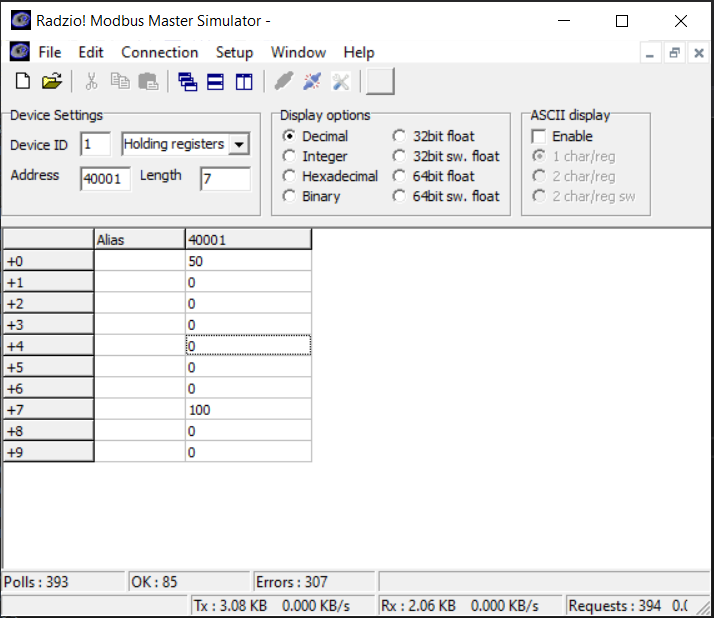The image size is (714, 618).
Task: Click the Alias cell in row +1
Action: (x=140, y=282)
